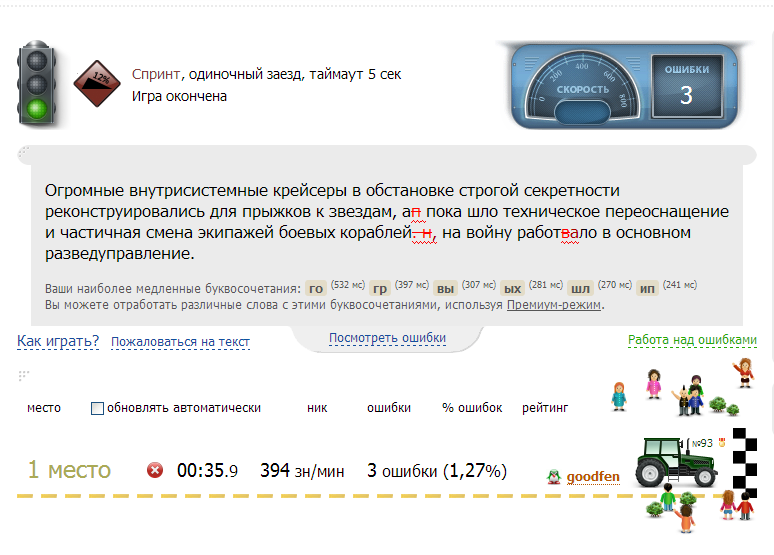The image size is (774, 555).
Task: Click the drag handle dots above the results table
Action: (x=23, y=376)
